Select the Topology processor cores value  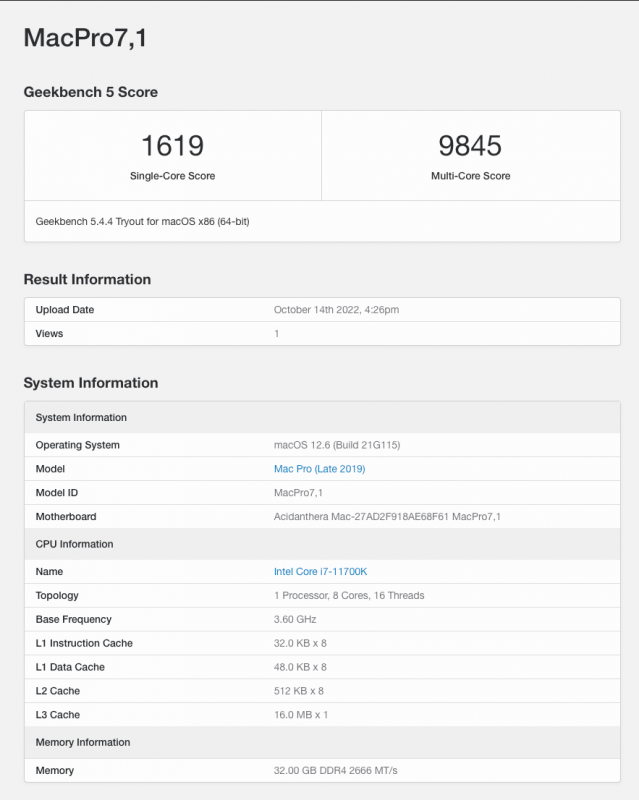(x=349, y=596)
